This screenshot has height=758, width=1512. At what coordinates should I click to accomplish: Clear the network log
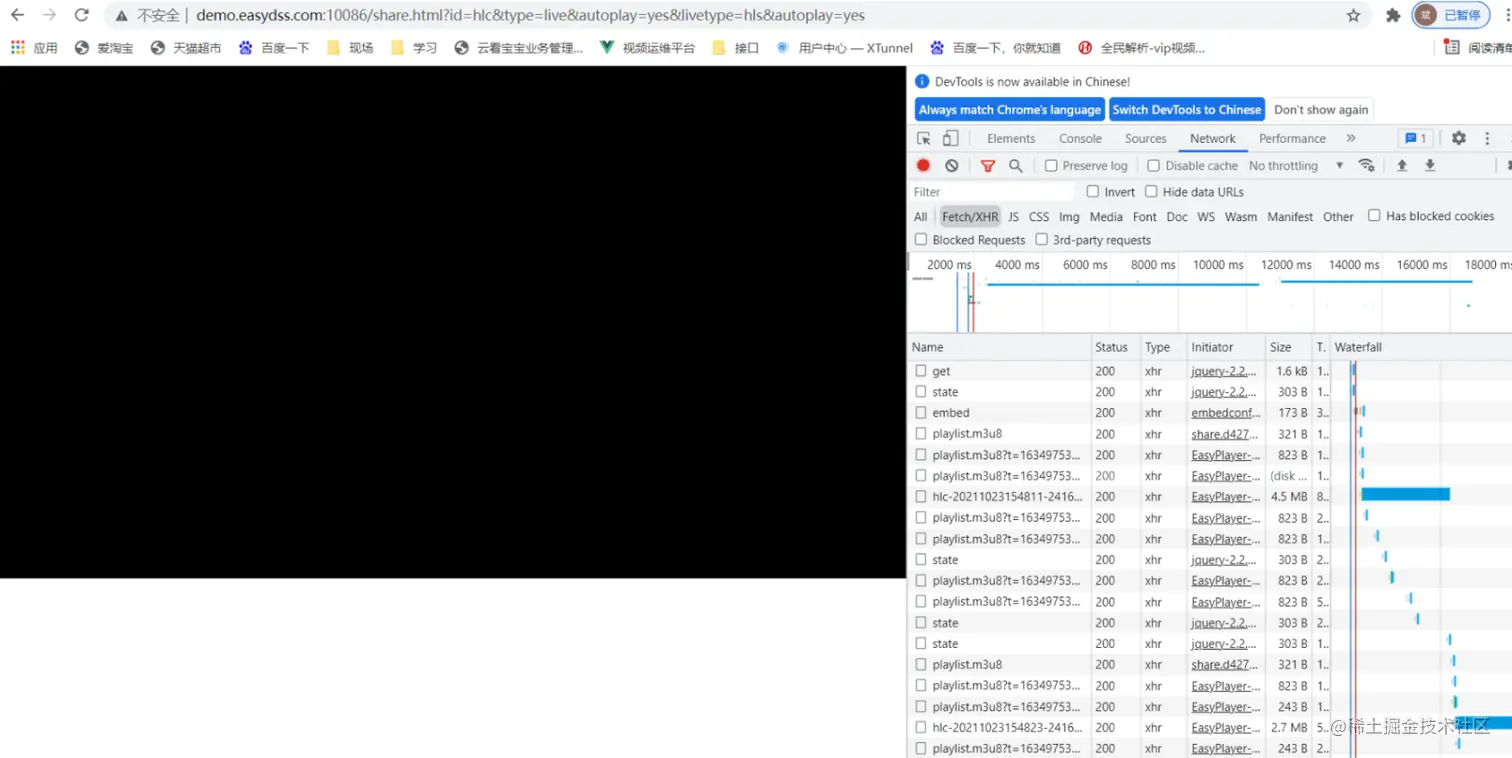coord(951,165)
